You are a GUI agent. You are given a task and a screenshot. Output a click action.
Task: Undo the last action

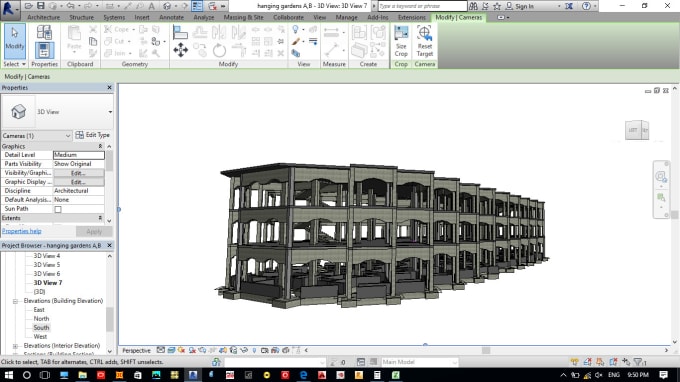click(70, 6)
